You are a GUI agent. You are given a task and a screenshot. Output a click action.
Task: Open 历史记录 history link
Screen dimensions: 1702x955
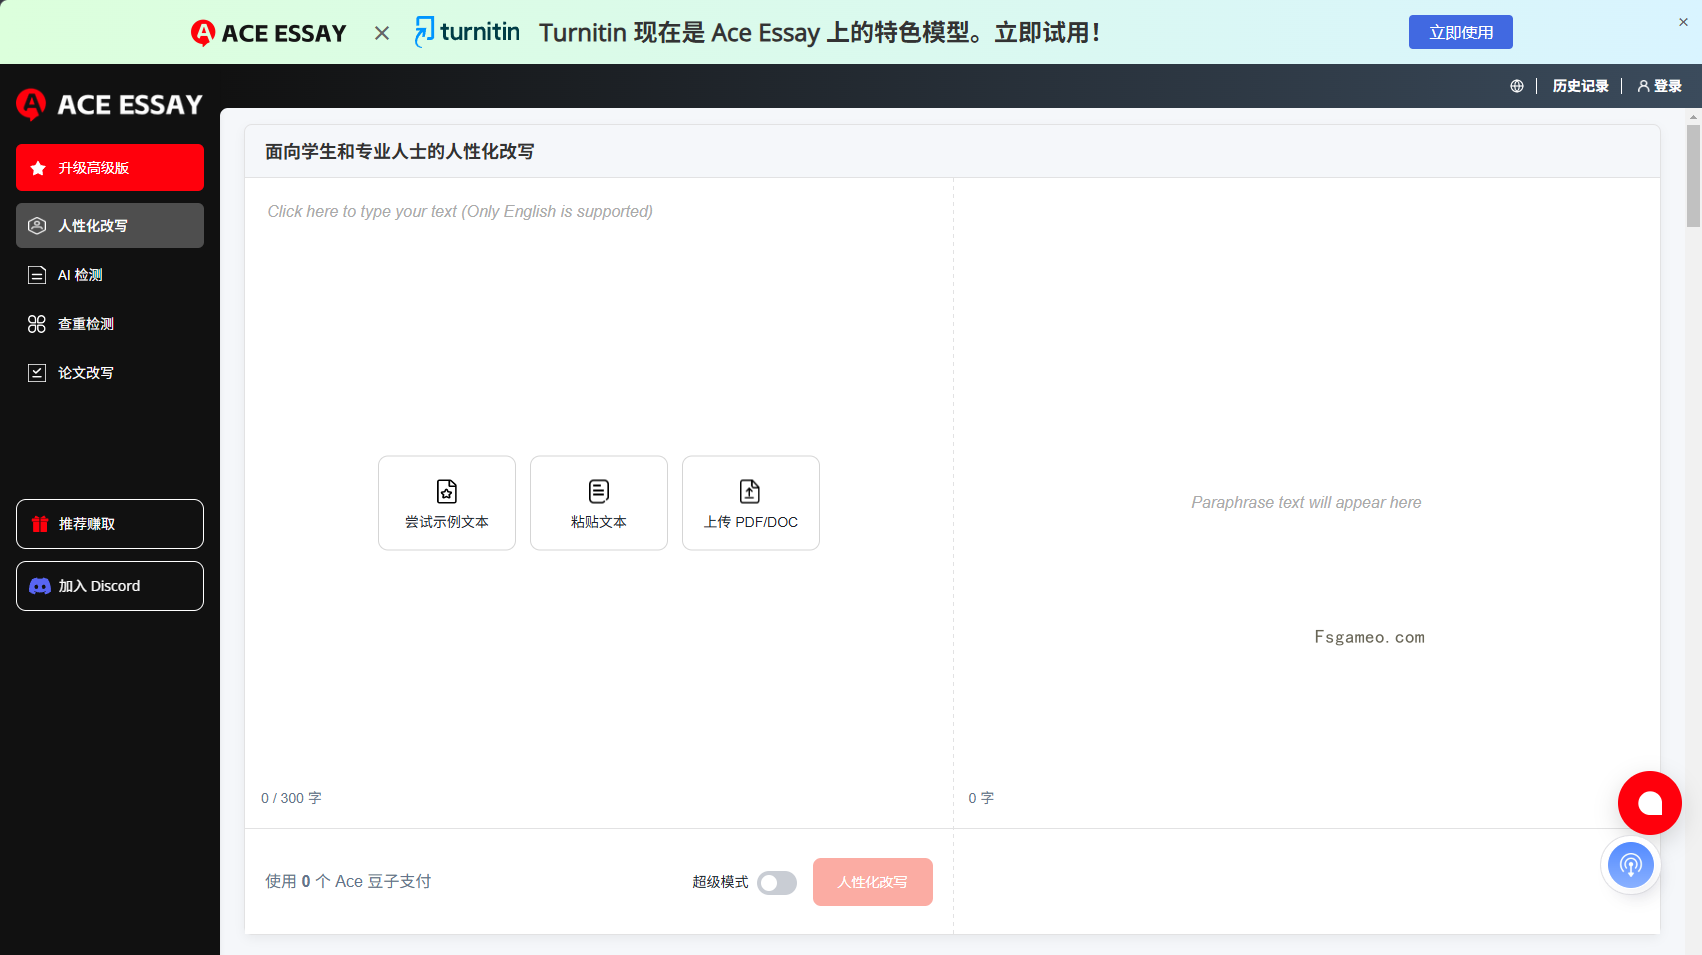[1580, 86]
